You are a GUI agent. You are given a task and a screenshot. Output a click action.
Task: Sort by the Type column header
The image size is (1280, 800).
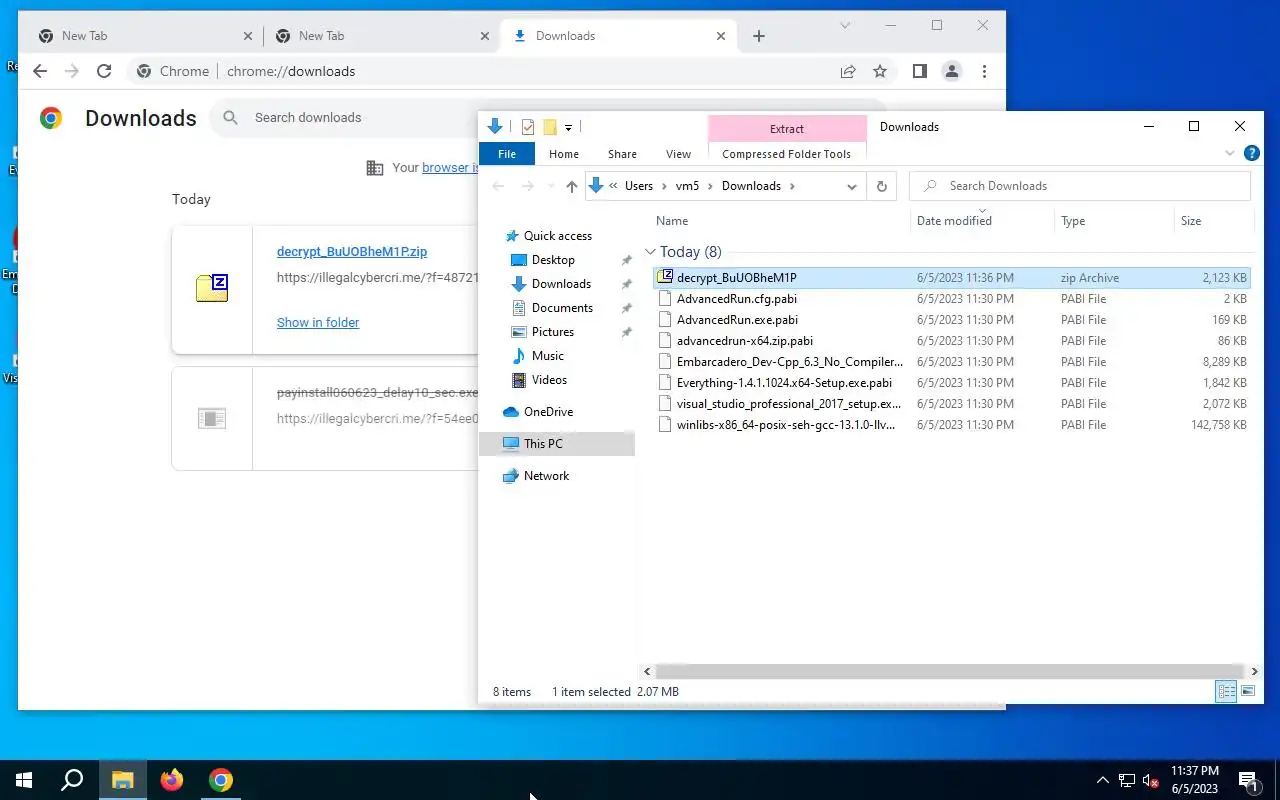click(1073, 221)
